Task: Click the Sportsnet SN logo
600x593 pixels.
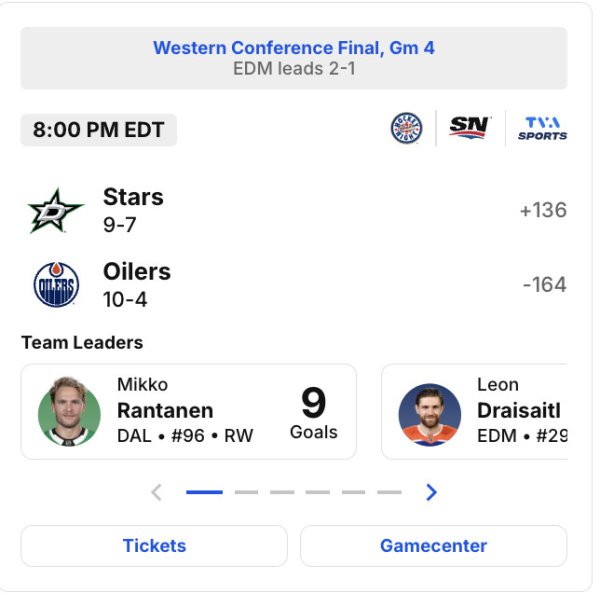Action: pyautogui.click(x=469, y=128)
